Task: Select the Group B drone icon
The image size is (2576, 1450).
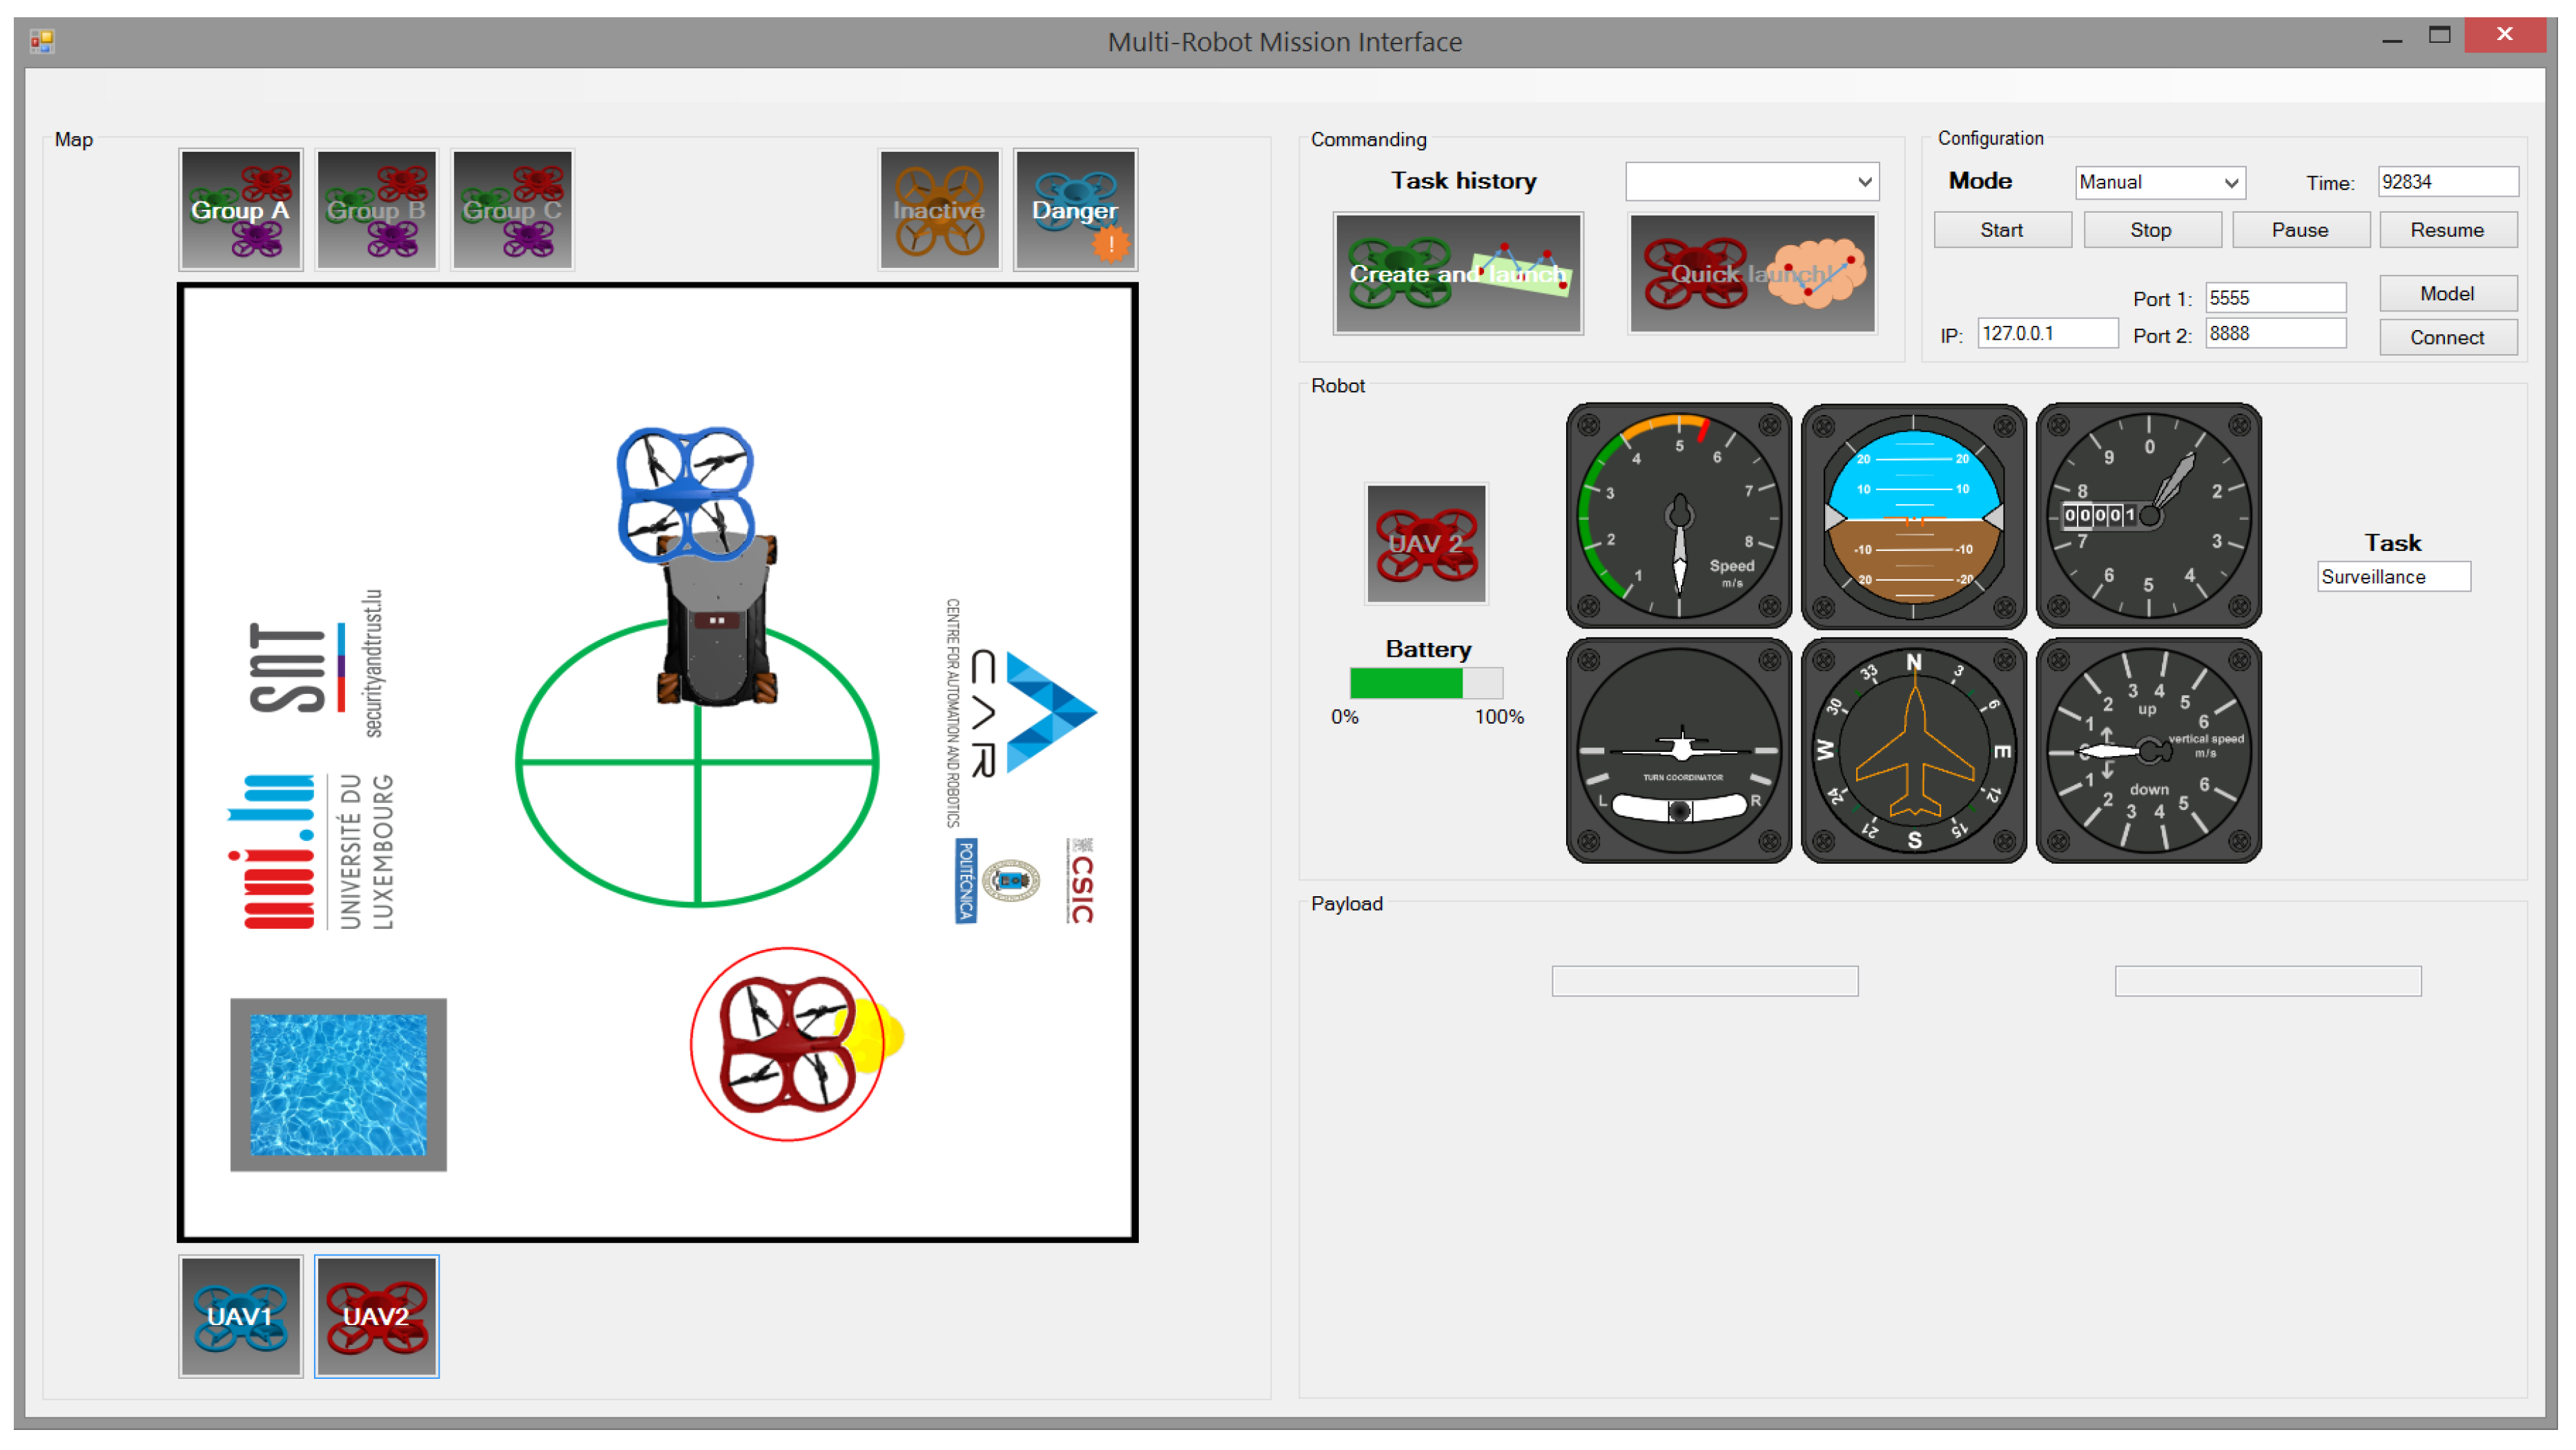Action: (376, 210)
